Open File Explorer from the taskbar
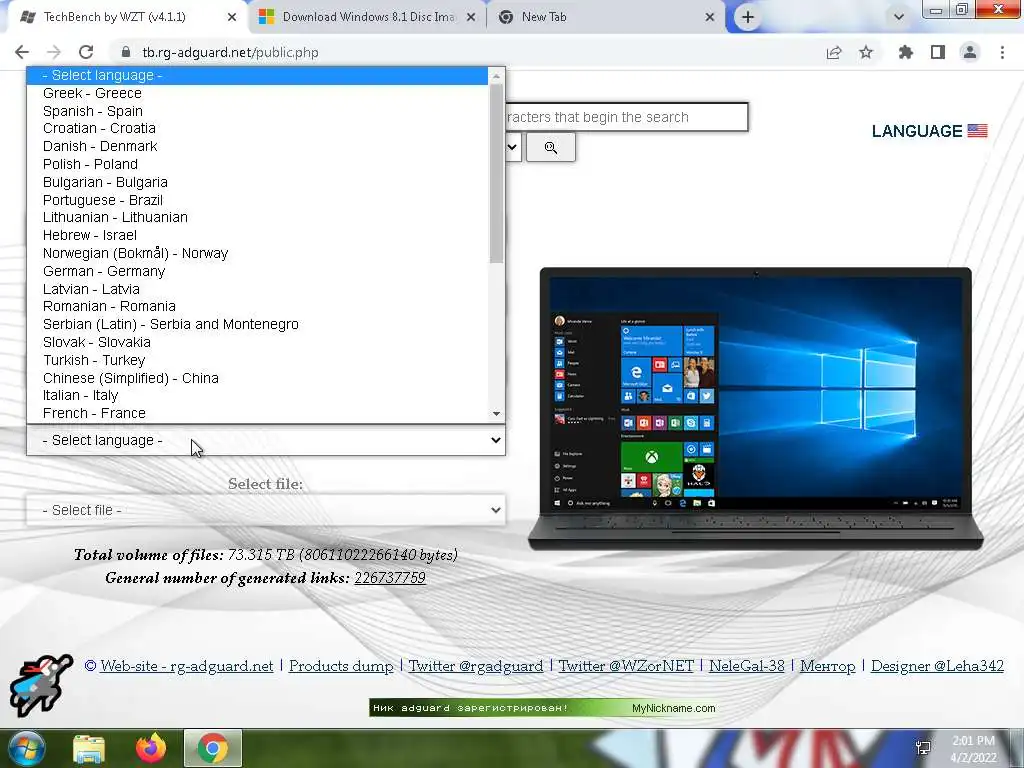This screenshot has height=768, width=1024. [89, 749]
